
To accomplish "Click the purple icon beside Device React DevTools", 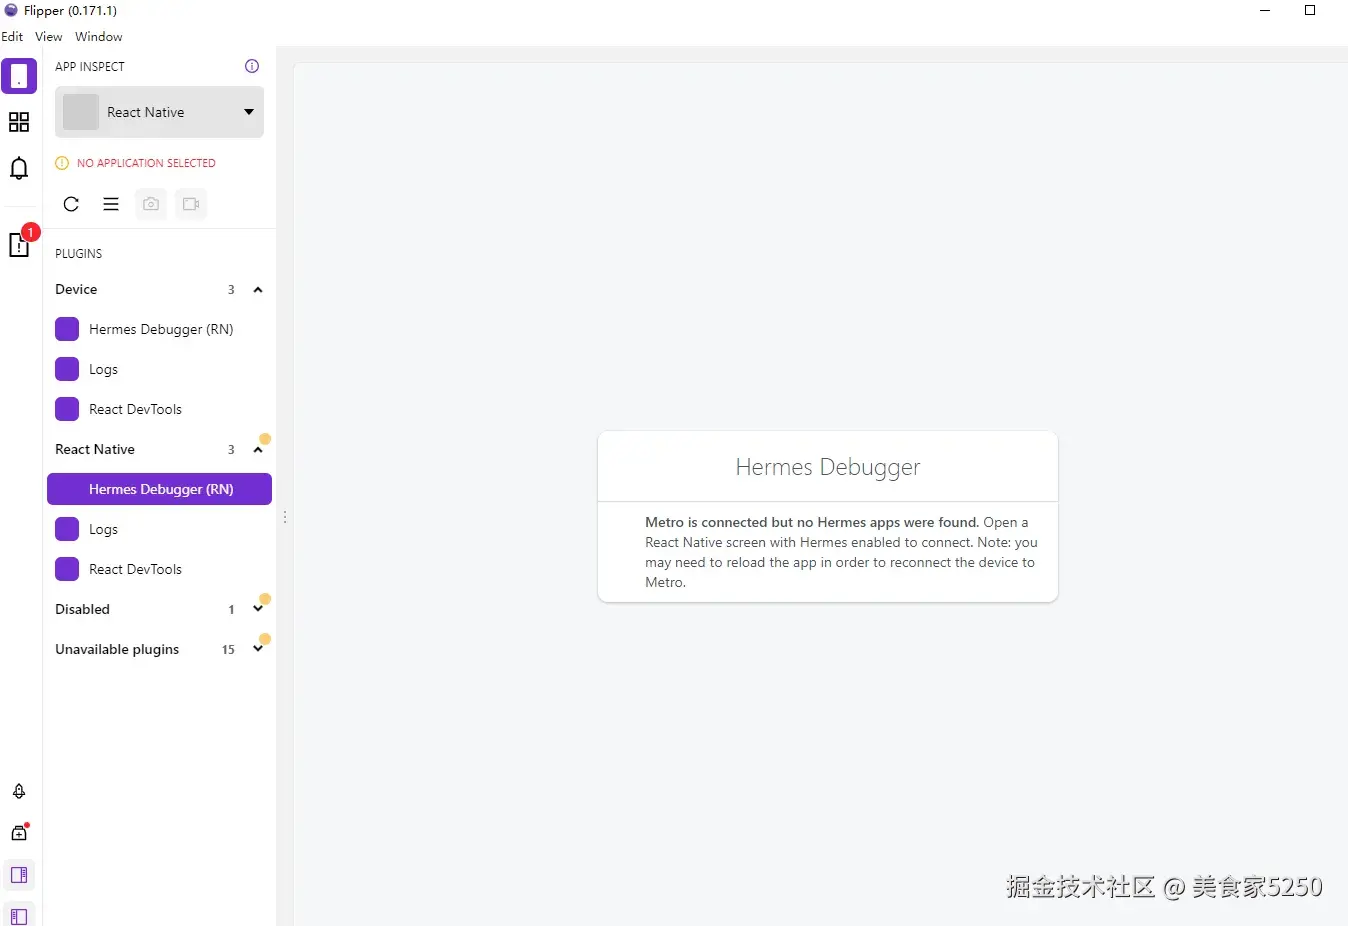I will [67, 409].
